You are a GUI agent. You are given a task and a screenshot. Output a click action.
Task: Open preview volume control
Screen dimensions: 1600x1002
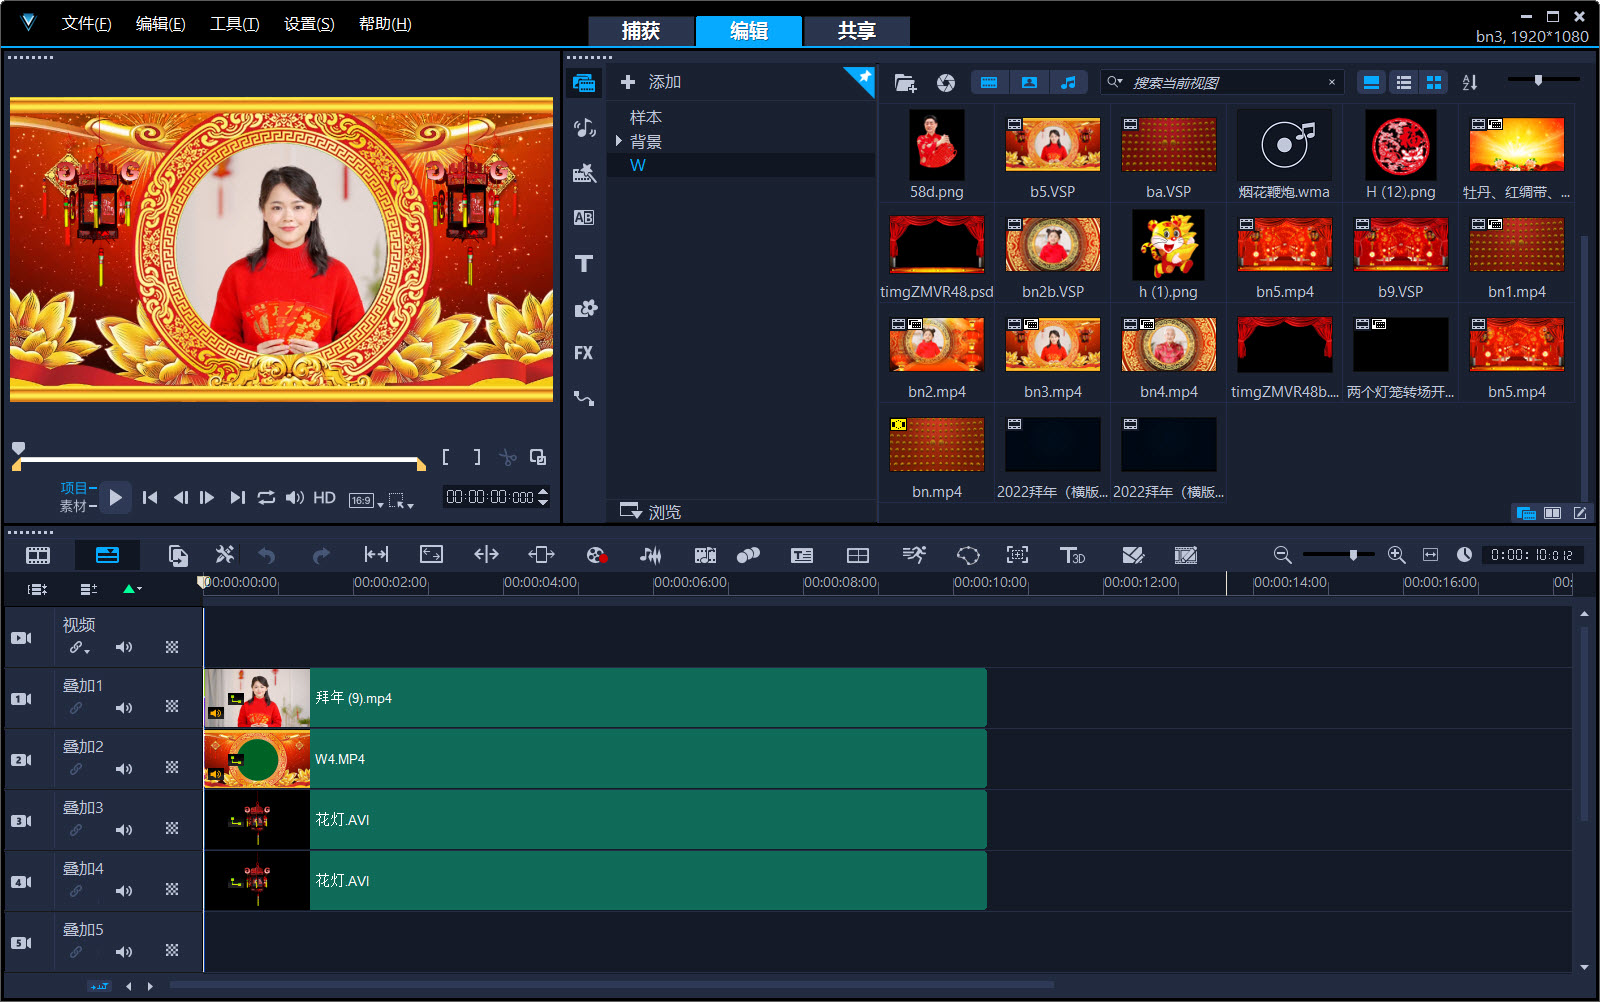point(295,497)
